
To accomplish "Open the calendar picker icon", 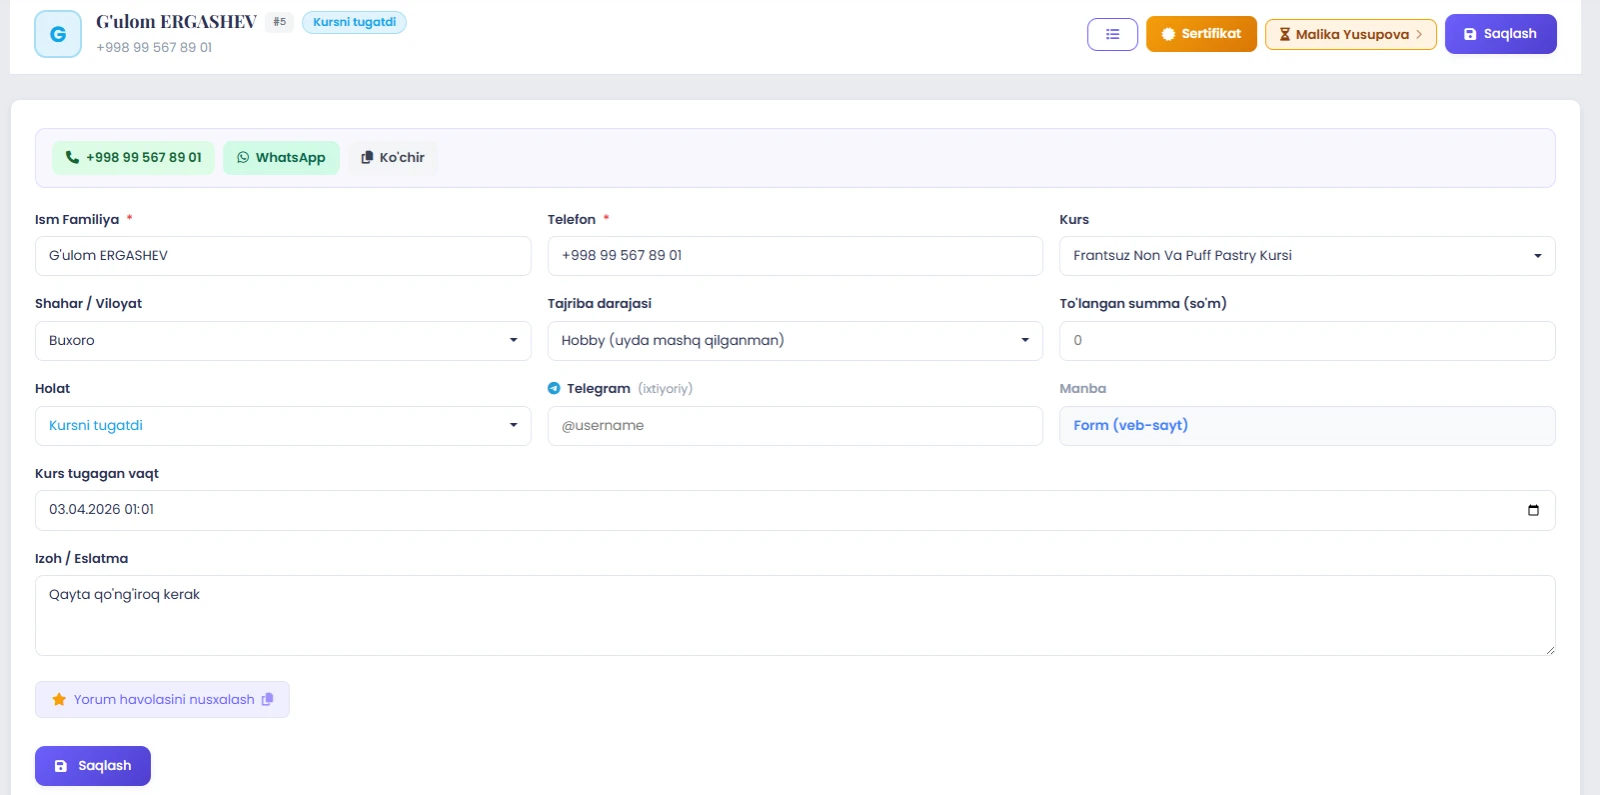I will tap(1533, 510).
